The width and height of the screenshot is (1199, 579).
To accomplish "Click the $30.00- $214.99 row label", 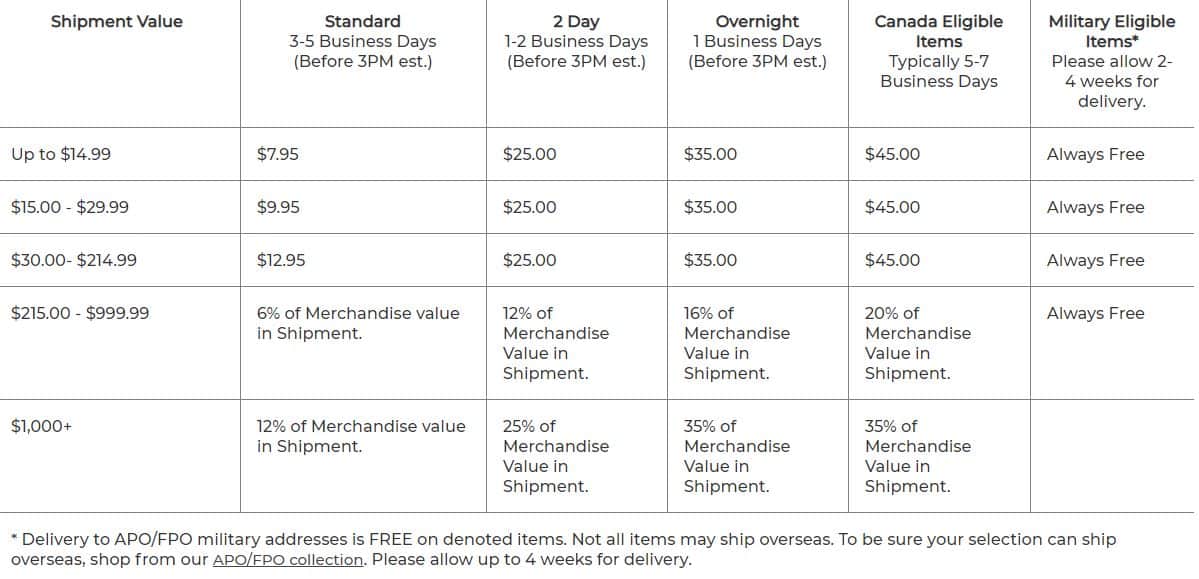I will coord(74,260).
